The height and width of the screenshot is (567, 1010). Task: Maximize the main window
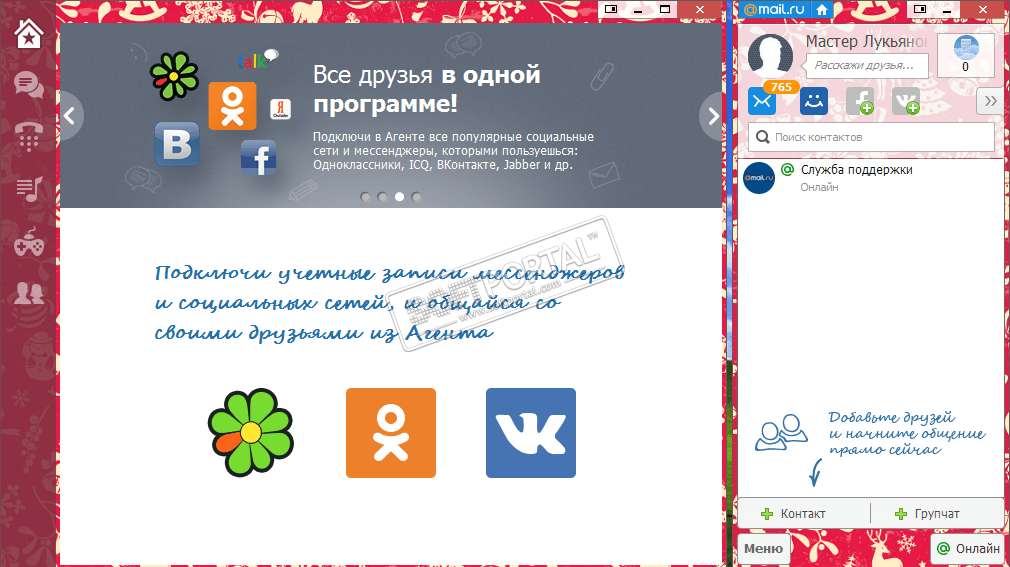tap(665, 9)
